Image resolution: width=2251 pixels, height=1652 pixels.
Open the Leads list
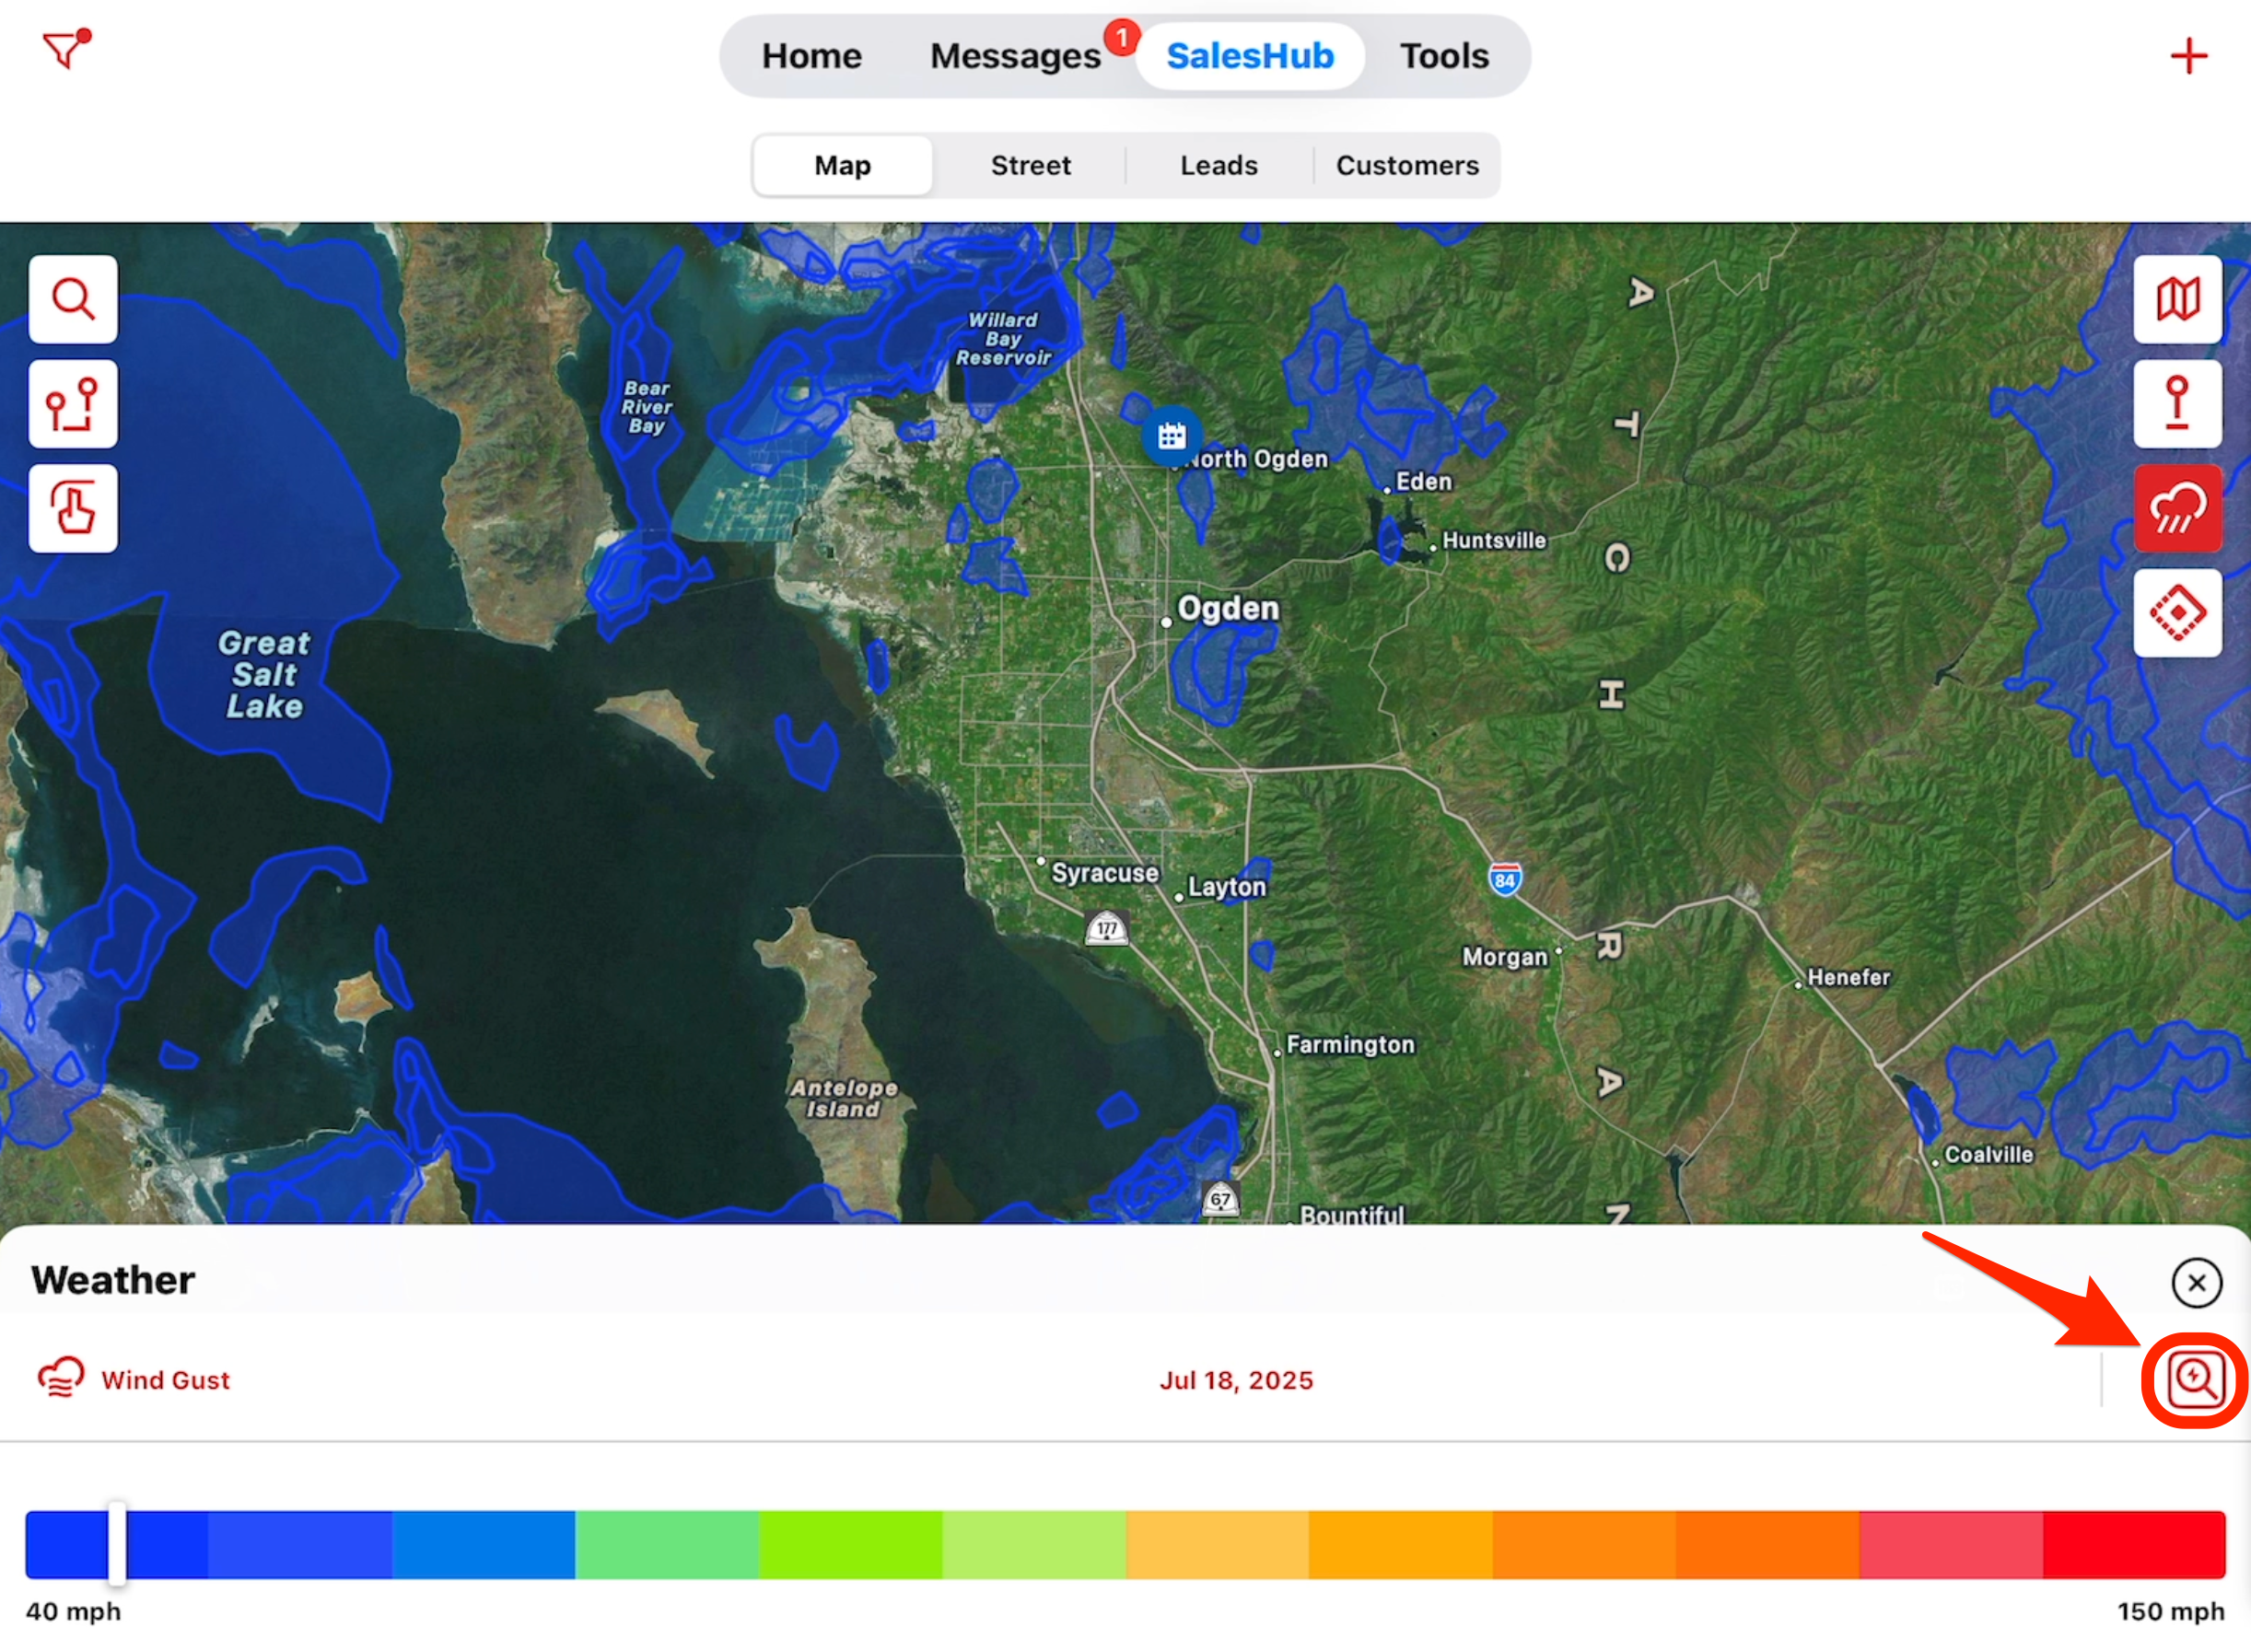1218,165
